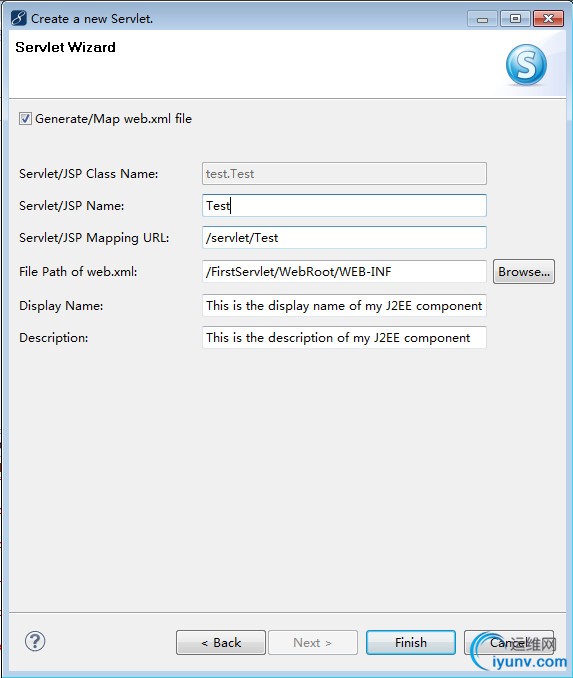Focus the Servlet/JSP Name input field
The width and height of the screenshot is (573, 678).
pos(344,206)
